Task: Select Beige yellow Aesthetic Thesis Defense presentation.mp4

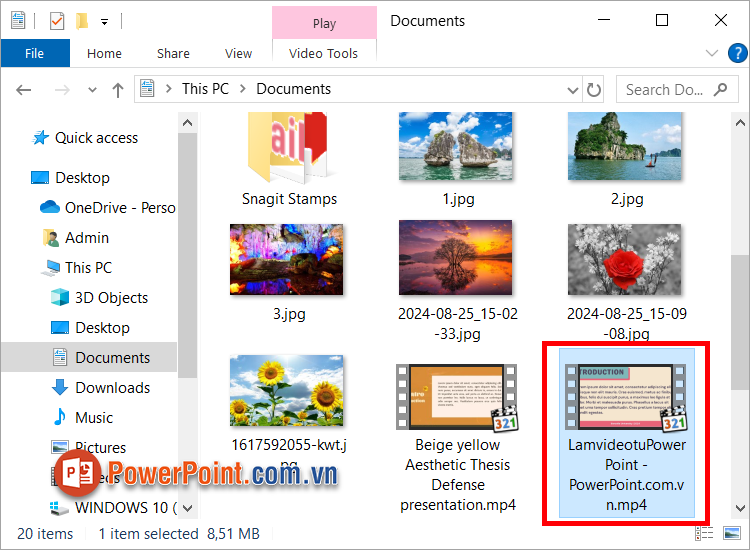Action: pos(457,438)
